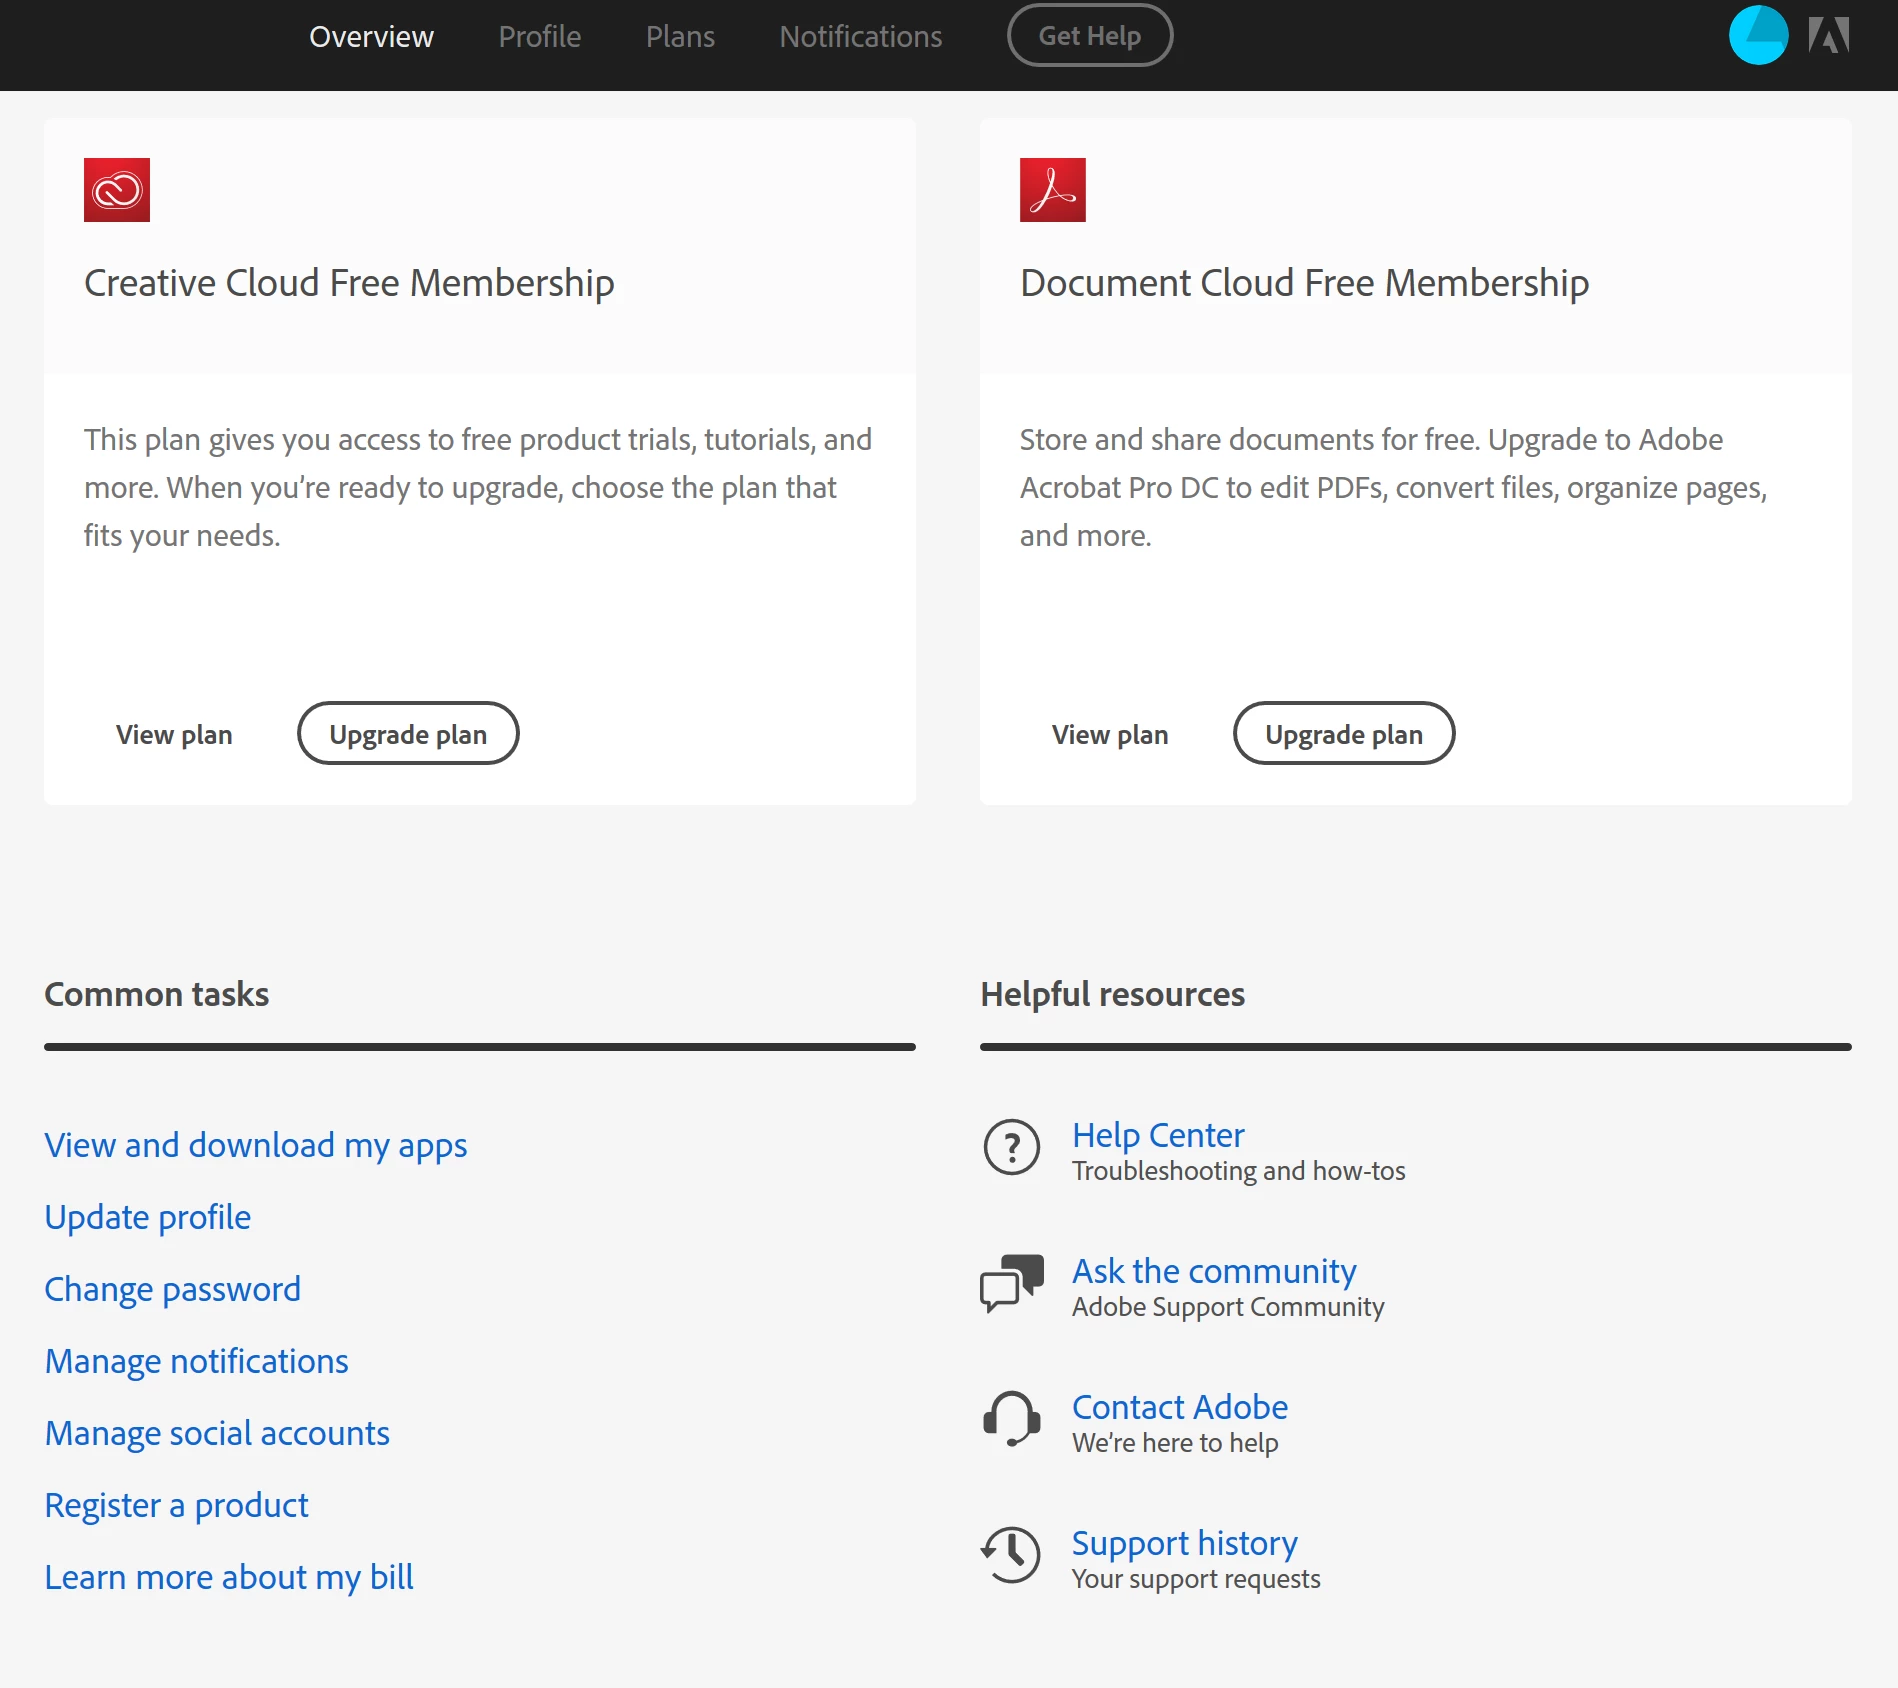Open the Profile tab
This screenshot has width=1898, height=1688.
click(x=539, y=36)
